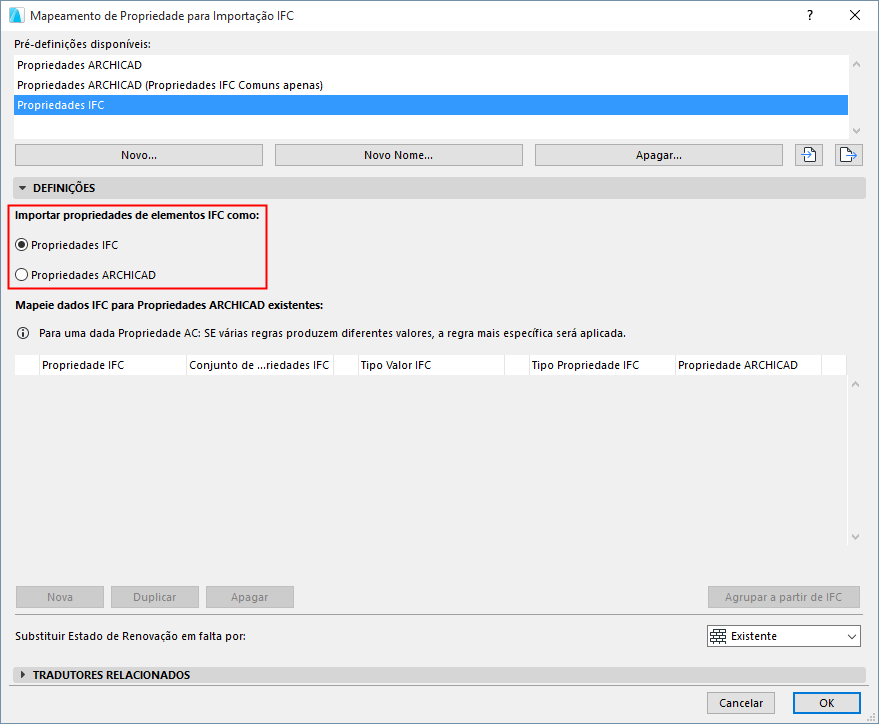
Task: Close the IFC mapping dialog
Action: (x=855, y=15)
